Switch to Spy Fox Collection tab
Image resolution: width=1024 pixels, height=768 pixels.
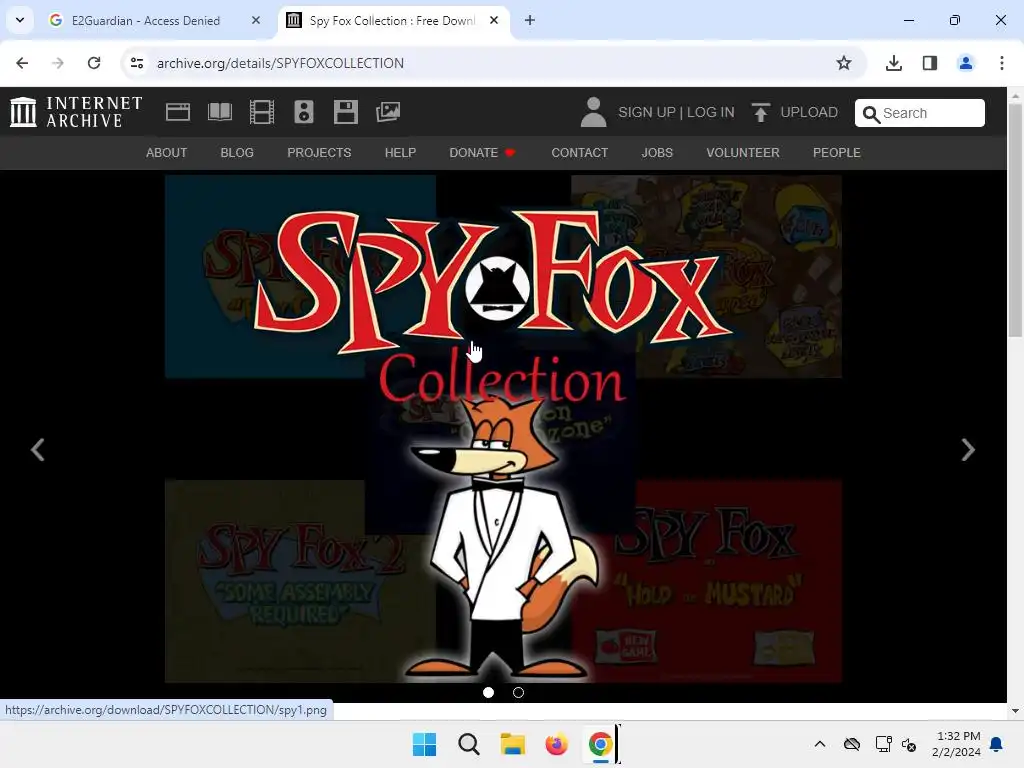point(393,20)
